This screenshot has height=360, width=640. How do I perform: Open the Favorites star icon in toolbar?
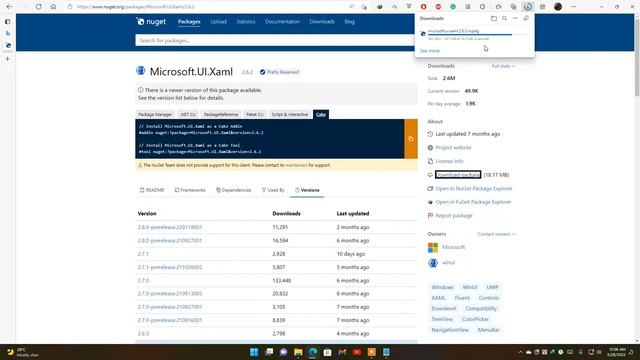(498, 7)
